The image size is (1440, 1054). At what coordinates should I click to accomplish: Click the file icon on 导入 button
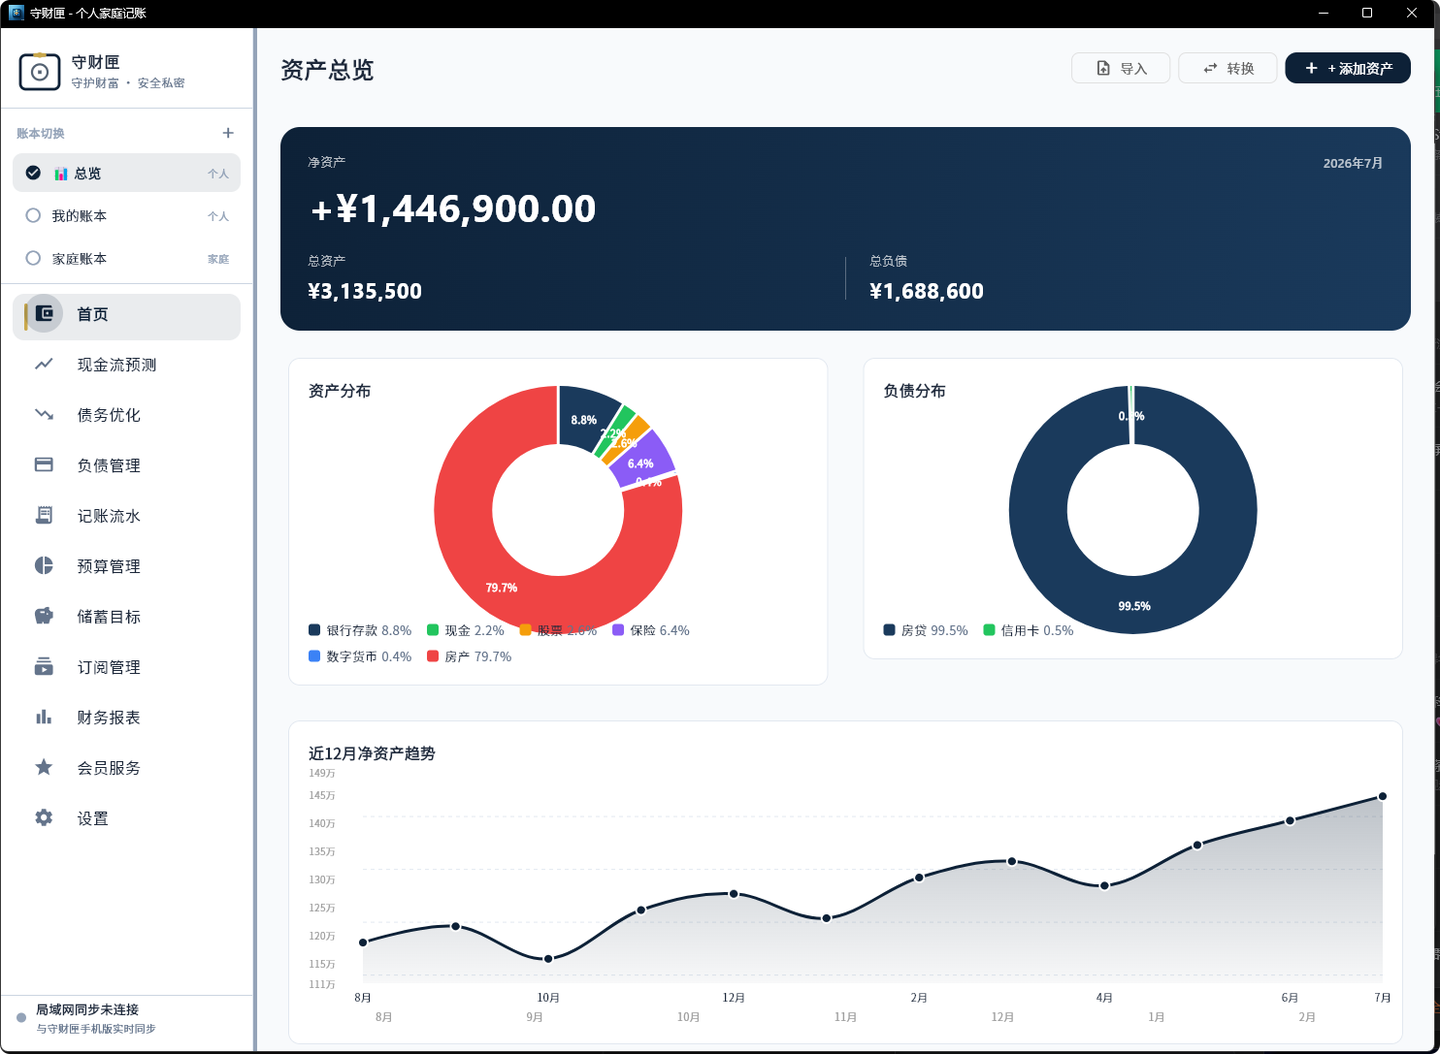(x=1103, y=68)
